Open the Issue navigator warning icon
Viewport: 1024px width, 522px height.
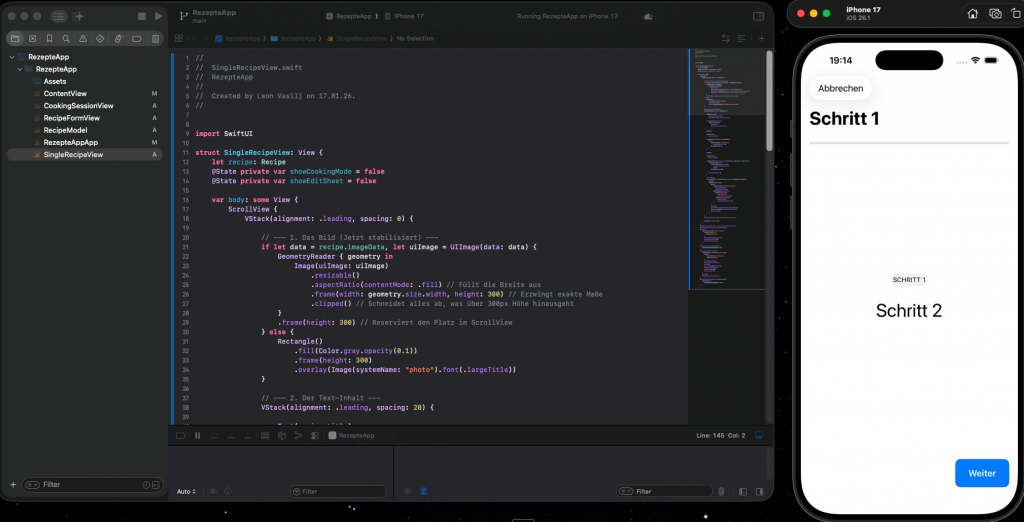point(82,39)
